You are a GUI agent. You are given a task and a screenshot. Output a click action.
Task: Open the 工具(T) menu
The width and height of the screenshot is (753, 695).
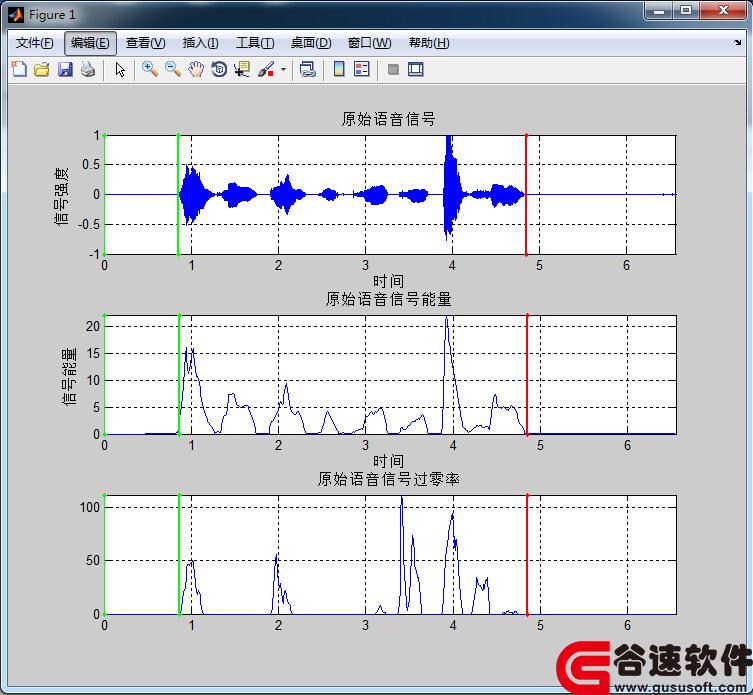(255, 43)
